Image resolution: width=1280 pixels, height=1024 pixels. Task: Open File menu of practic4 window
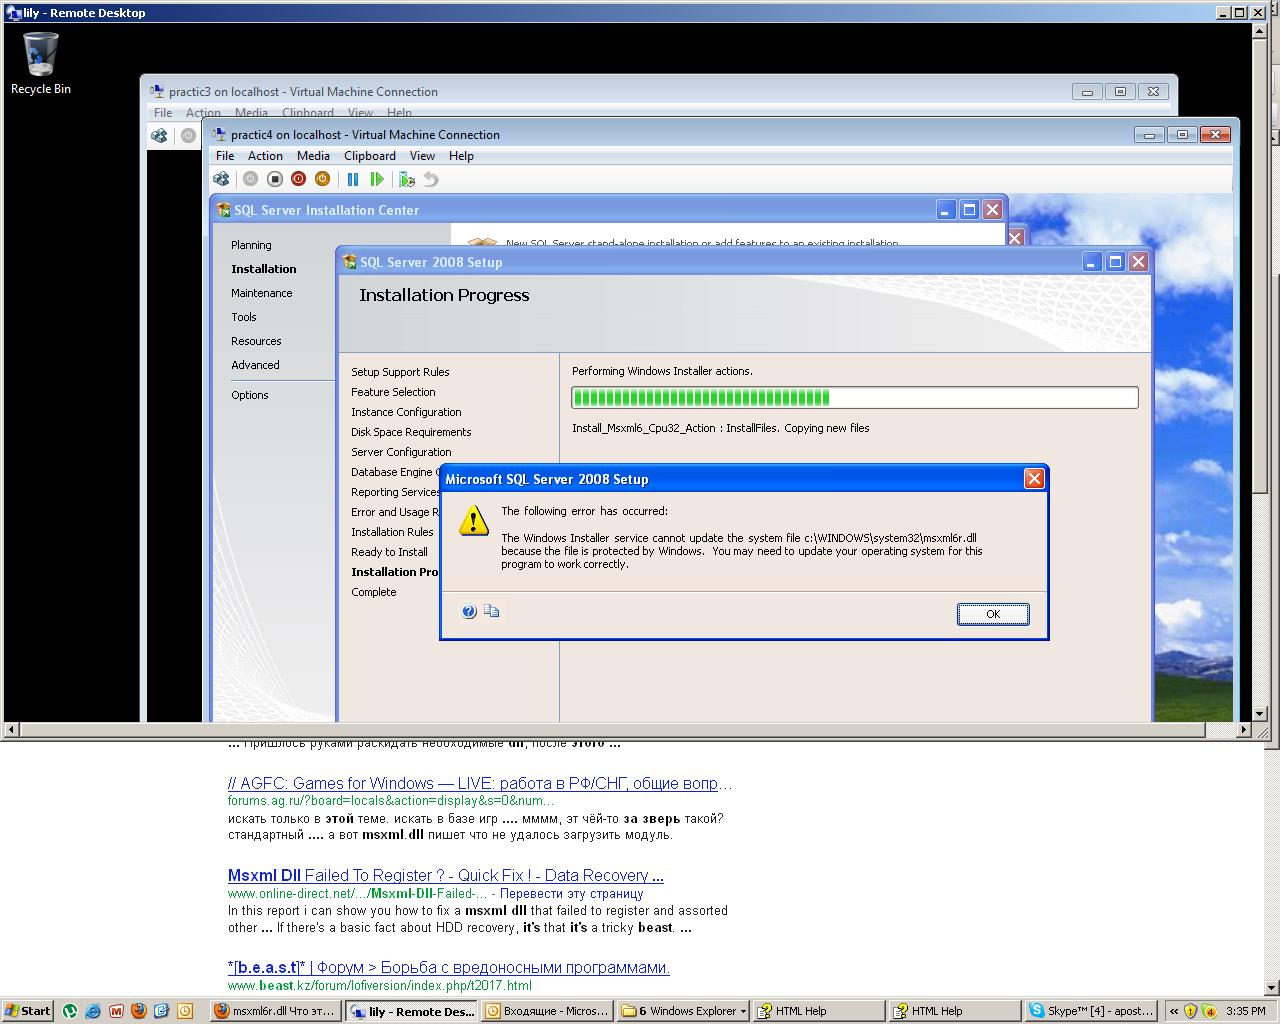pos(225,156)
